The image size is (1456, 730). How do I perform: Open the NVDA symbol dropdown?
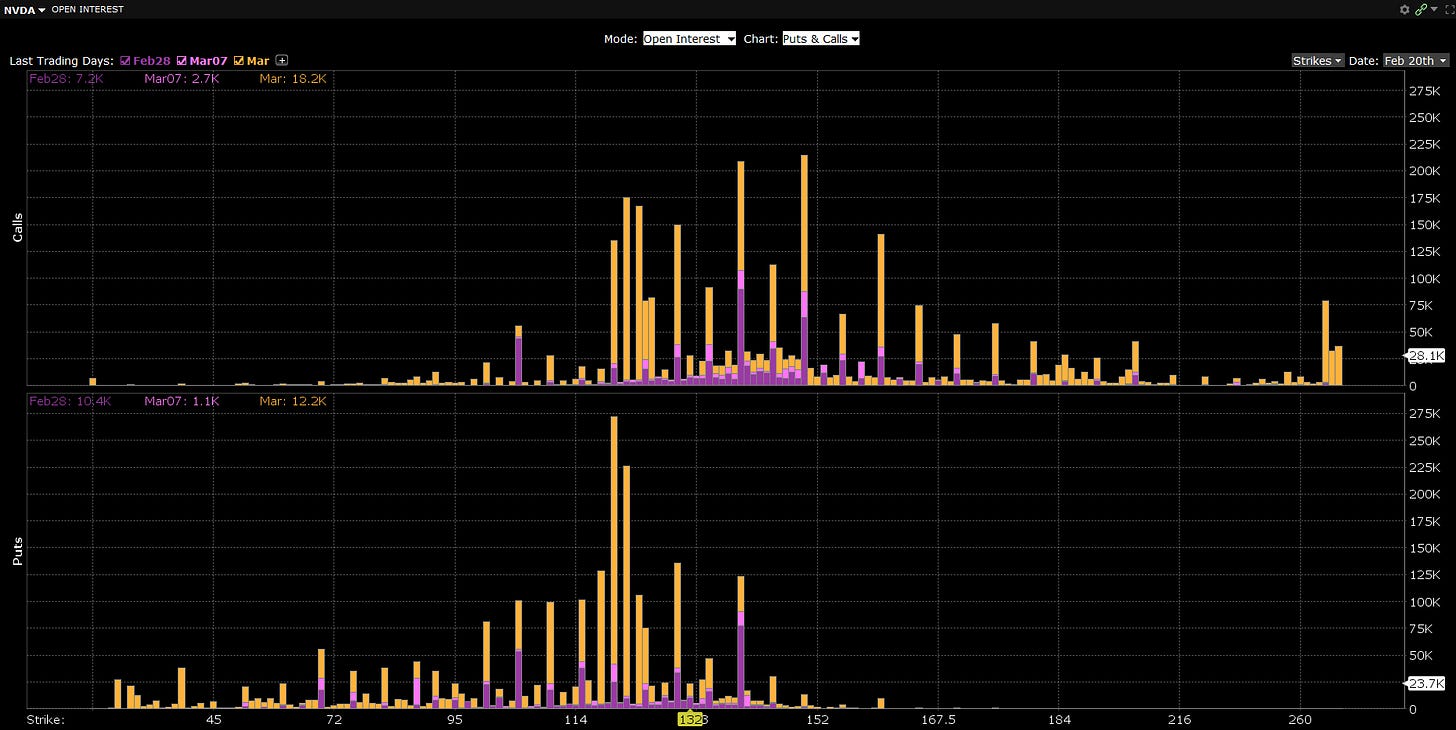click(26, 9)
